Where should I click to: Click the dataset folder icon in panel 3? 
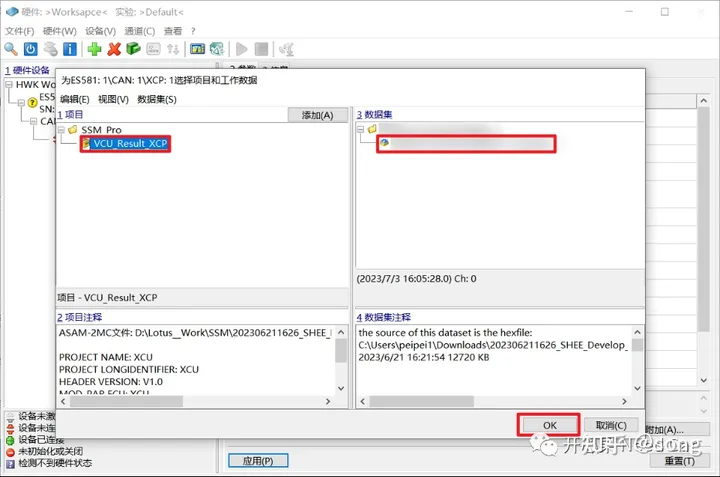coord(372,129)
